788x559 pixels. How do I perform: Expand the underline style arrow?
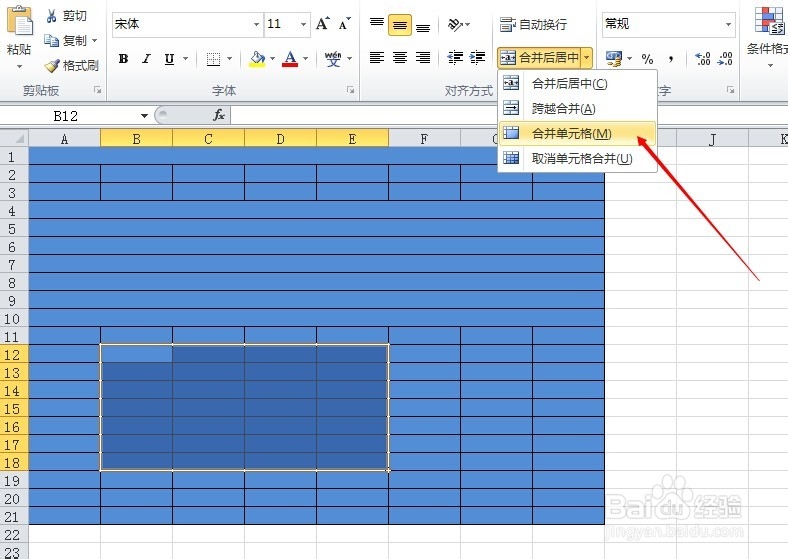point(185,59)
